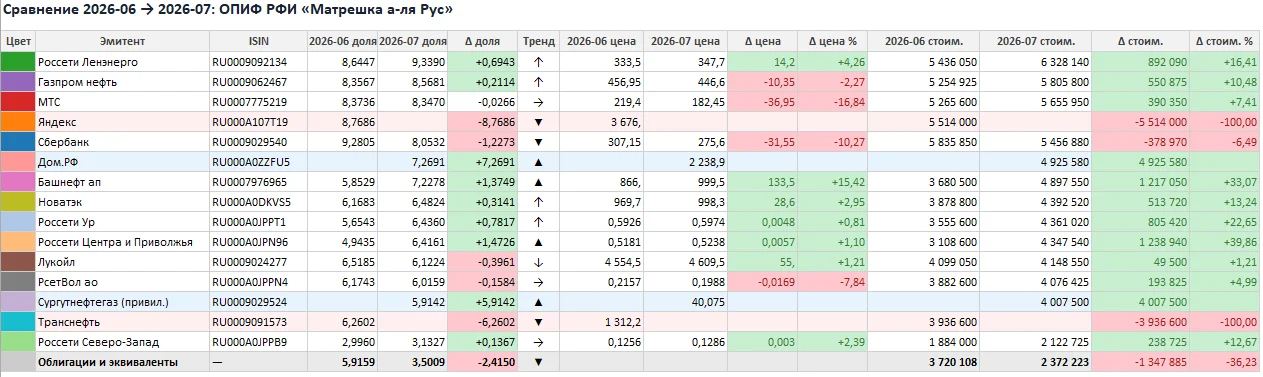Sort by the 2026-07 цена column header
Image resolution: width=1263 pixels, height=377 pixels.
point(685,41)
